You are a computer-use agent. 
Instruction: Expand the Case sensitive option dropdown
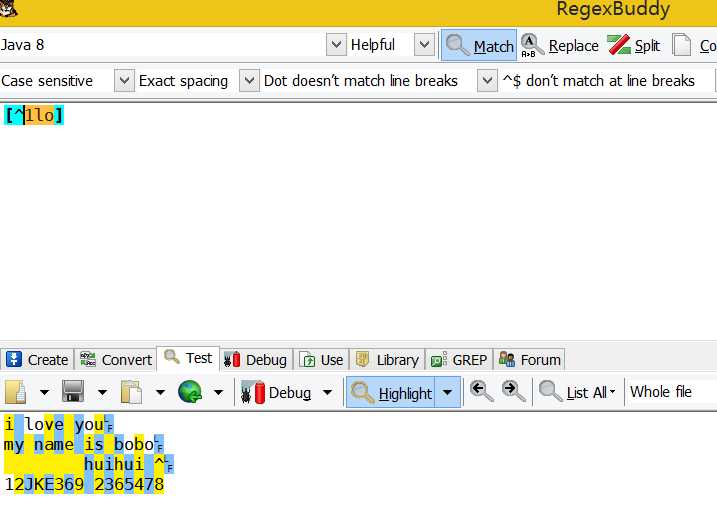click(x=124, y=81)
